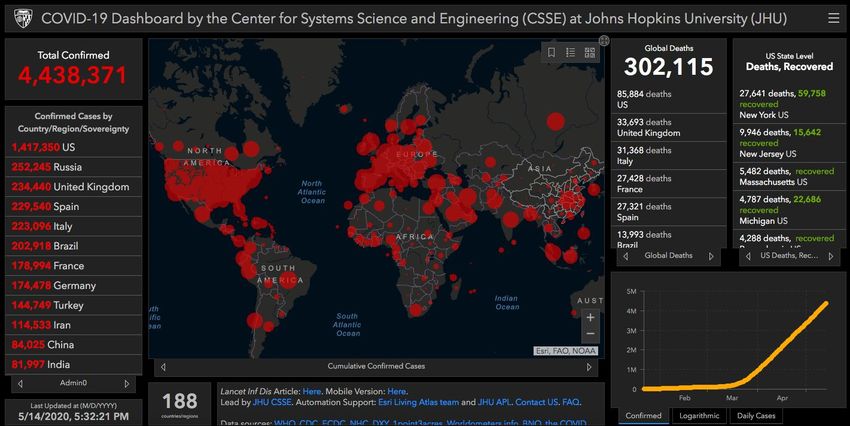The height and width of the screenshot is (426, 850).
Task: Select Iran in confirmed cases list
Action: (x=74, y=325)
